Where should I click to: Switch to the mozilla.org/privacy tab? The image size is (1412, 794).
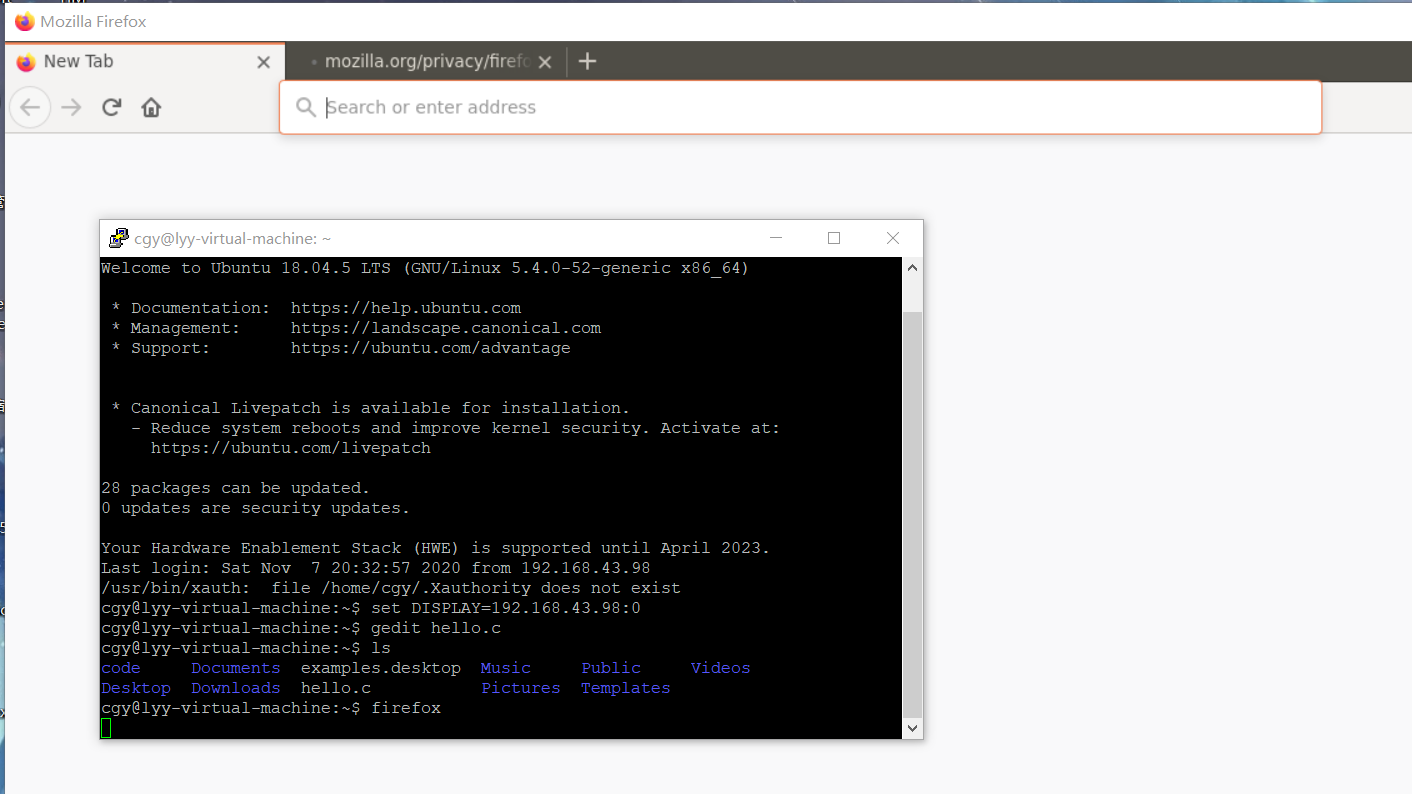426,62
